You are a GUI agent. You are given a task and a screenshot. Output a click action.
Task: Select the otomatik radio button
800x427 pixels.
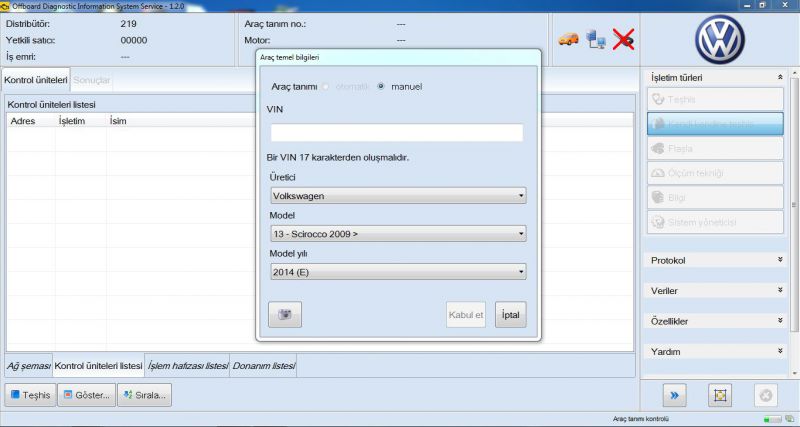point(326,87)
